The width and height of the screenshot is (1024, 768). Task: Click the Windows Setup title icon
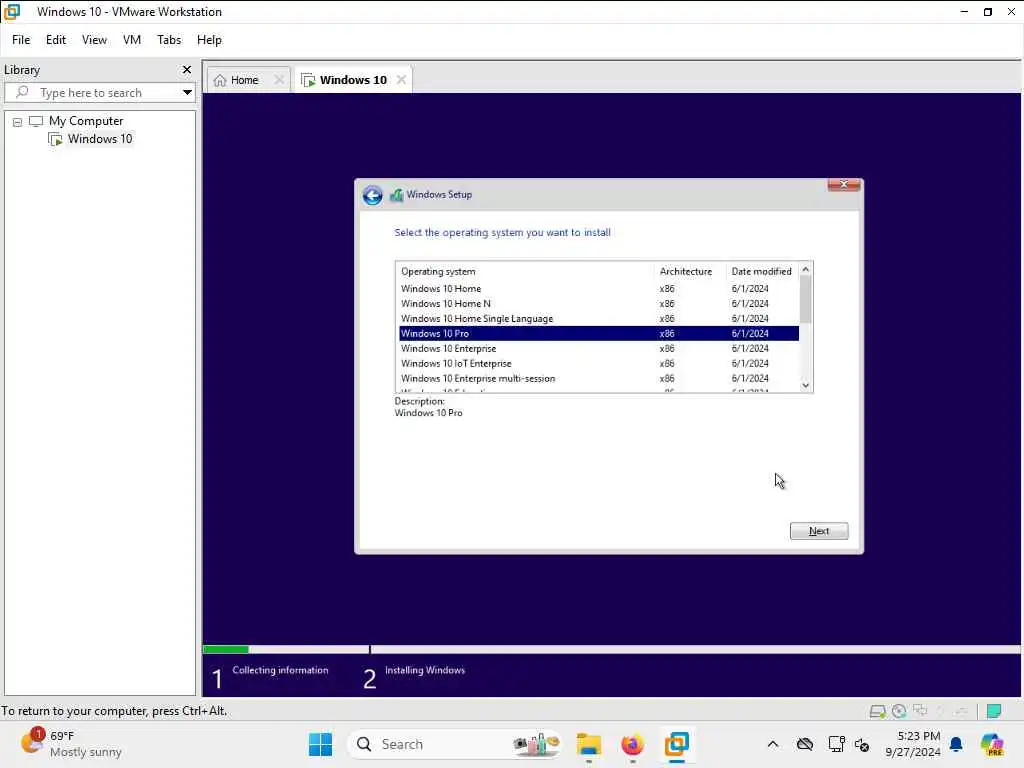point(396,195)
